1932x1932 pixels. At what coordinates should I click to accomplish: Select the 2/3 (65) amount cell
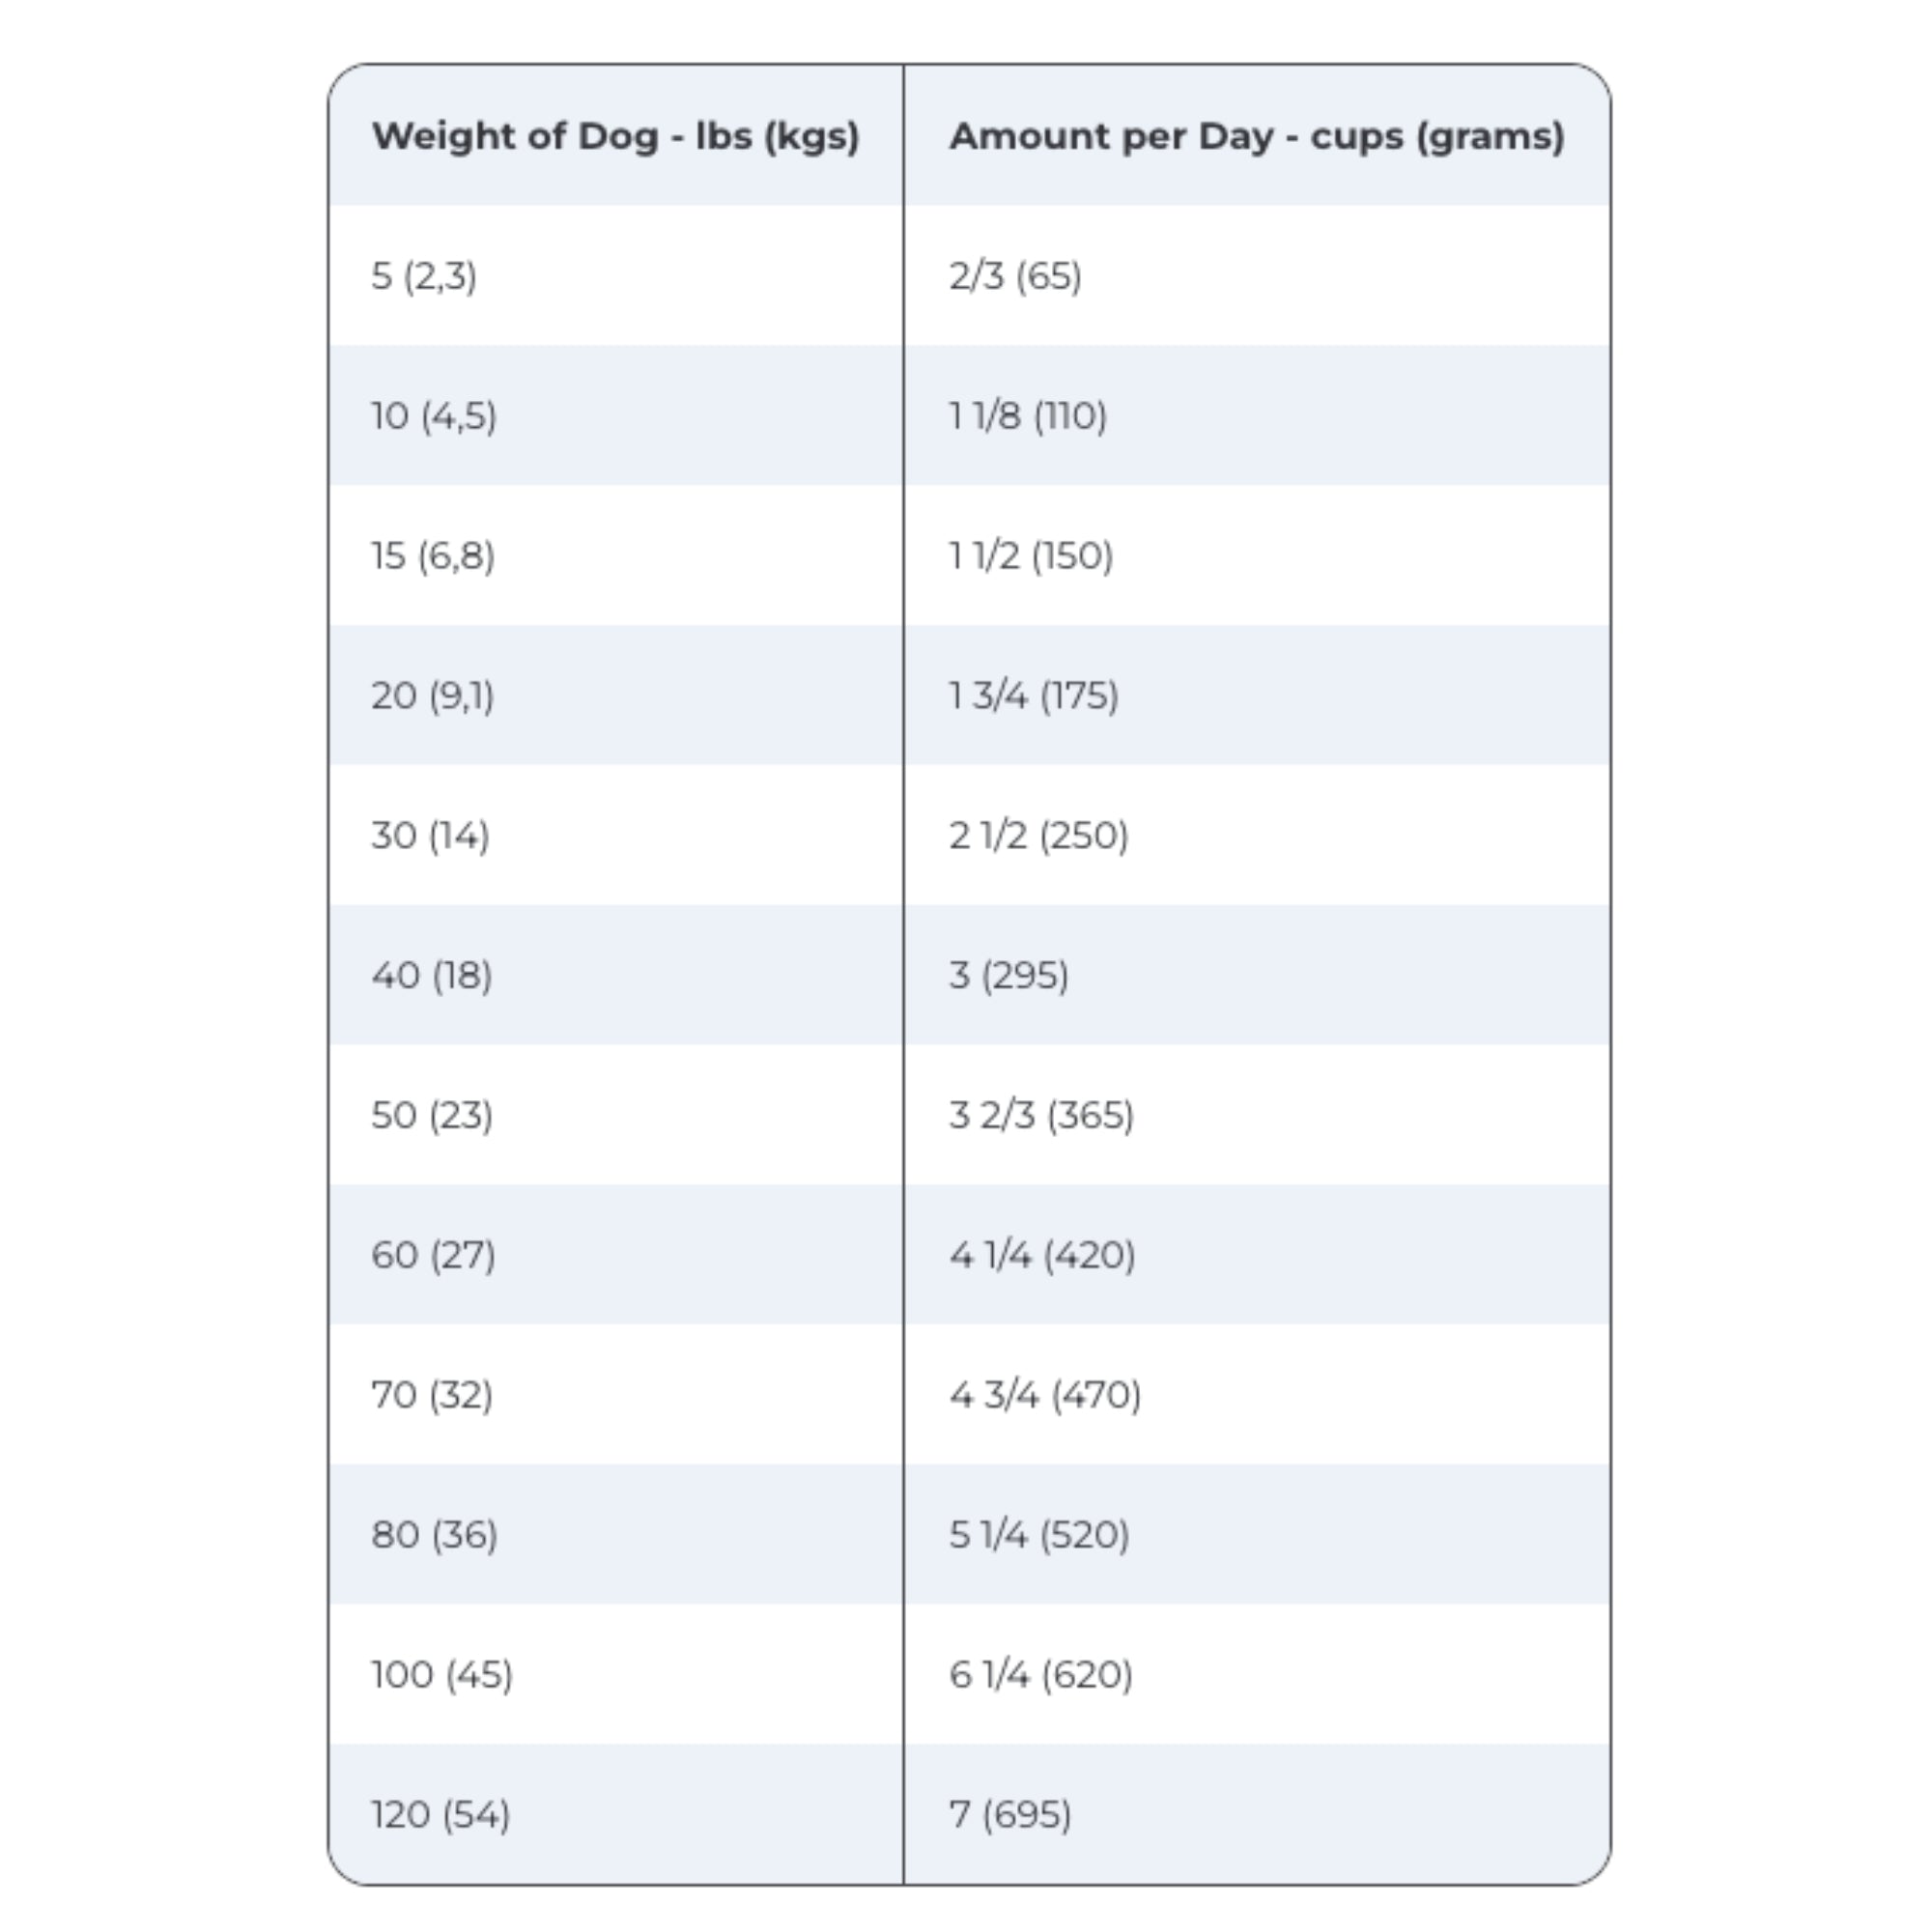1015,276
